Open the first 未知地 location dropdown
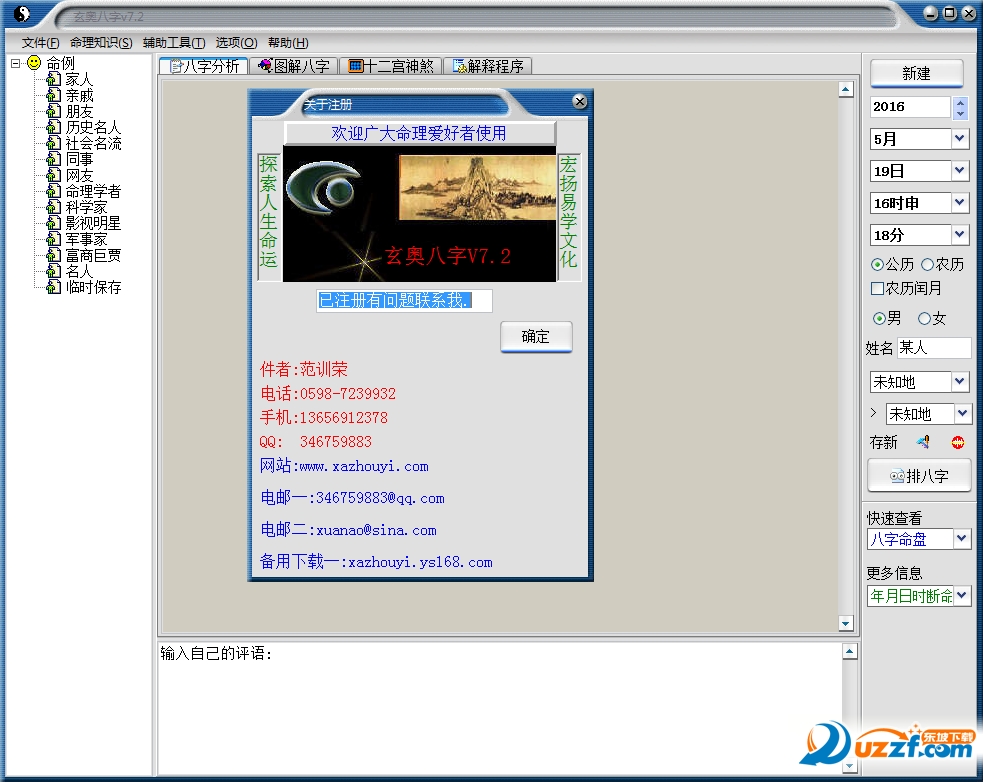 pos(960,381)
